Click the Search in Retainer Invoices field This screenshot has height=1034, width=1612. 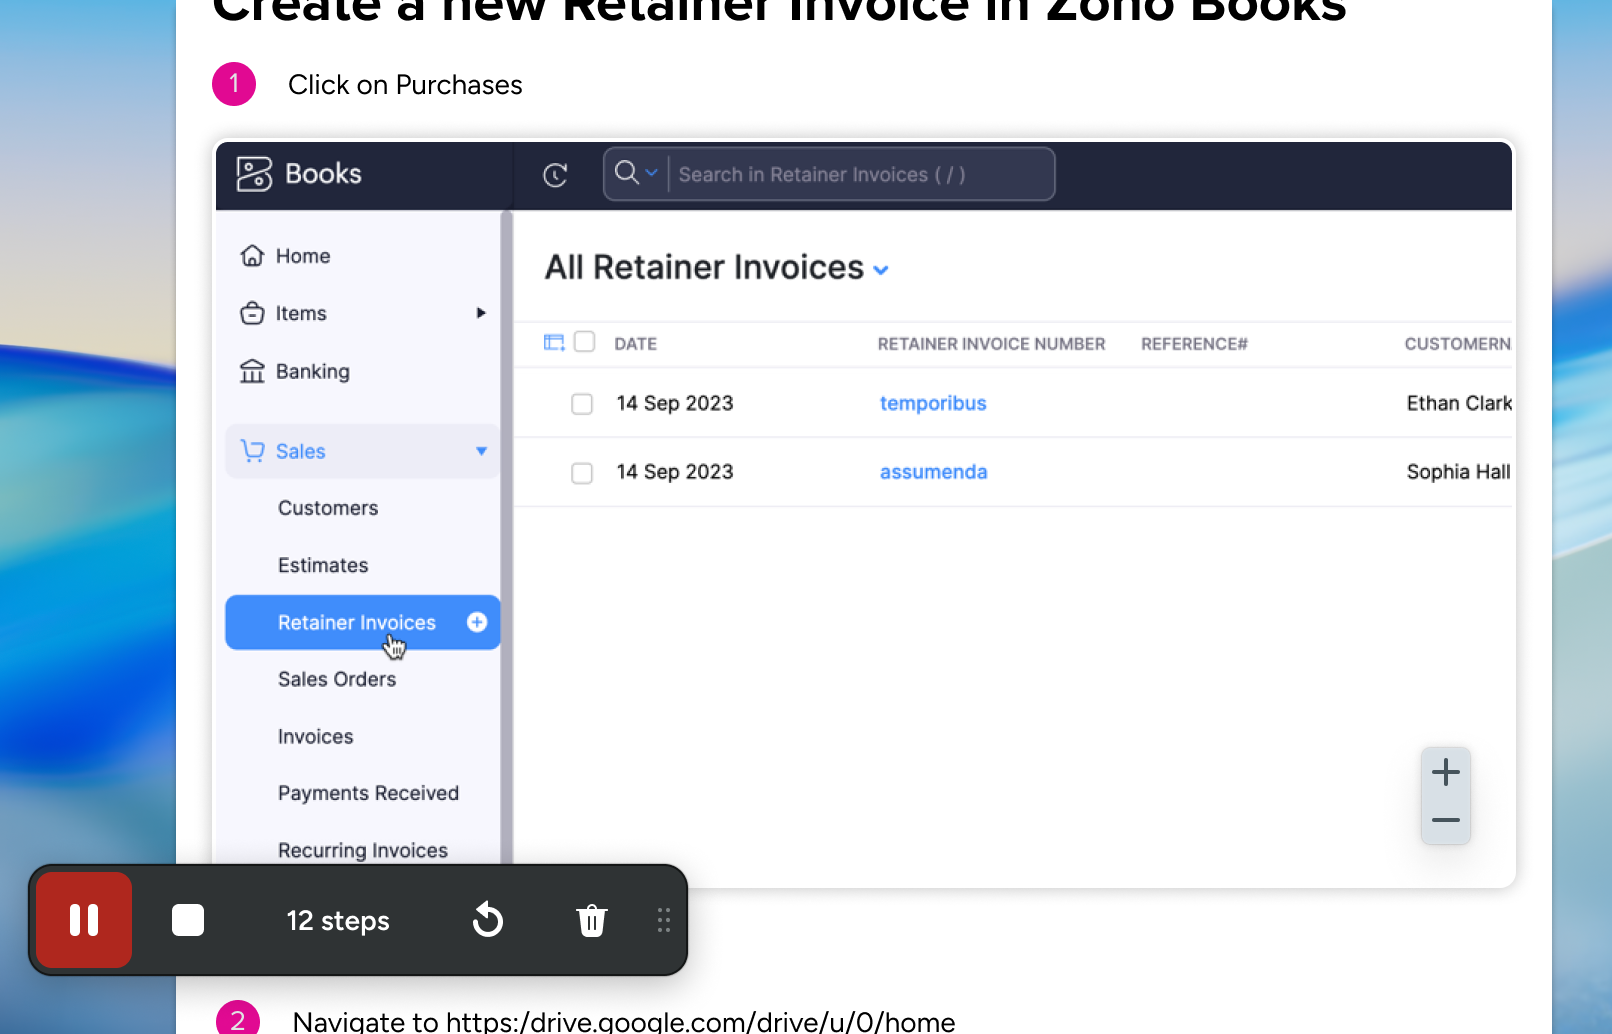coord(860,174)
